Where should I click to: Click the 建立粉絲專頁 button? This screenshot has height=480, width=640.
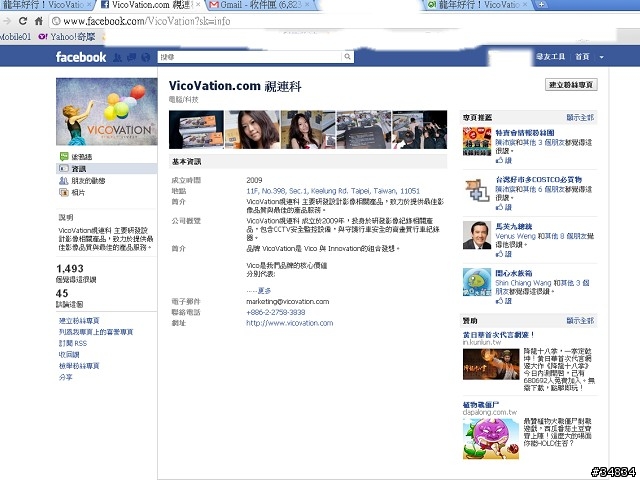571,84
